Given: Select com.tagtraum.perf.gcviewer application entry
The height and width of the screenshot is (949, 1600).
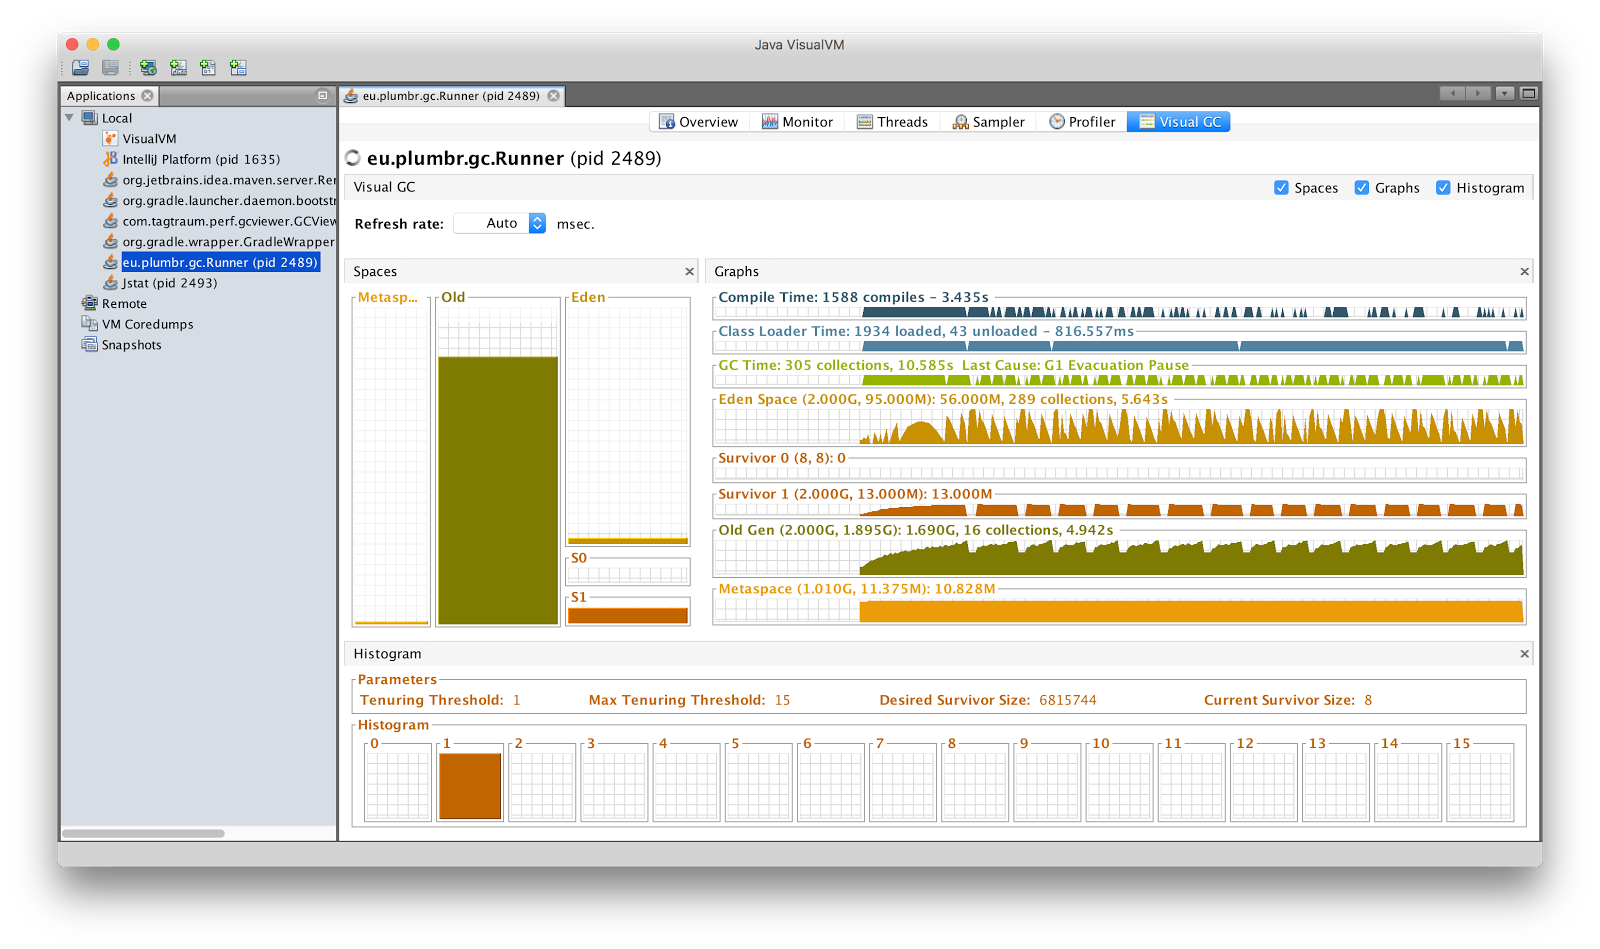Looking at the screenshot, I should coord(229,221).
